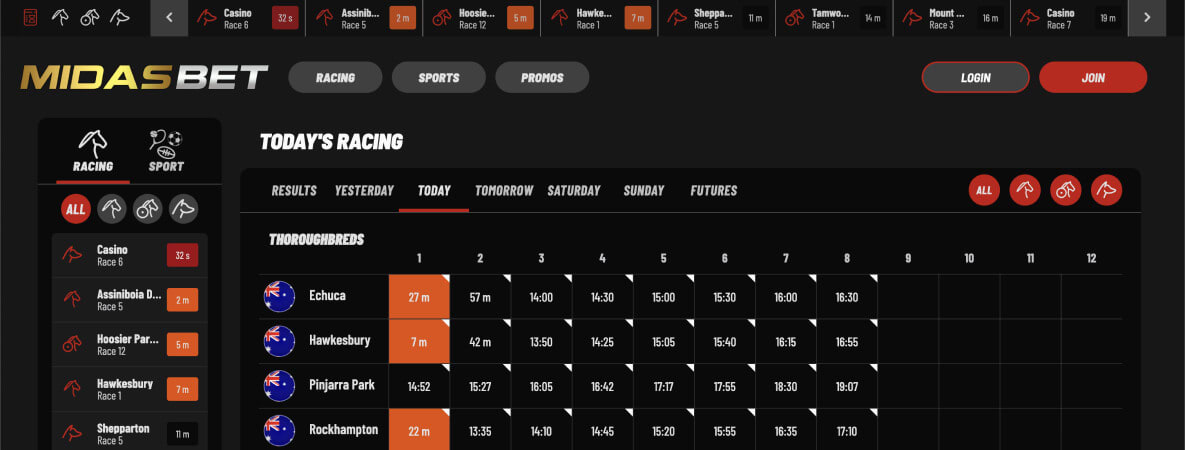Open the Sports menu in header
The image size is (1185, 450).
click(x=438, y=77)
